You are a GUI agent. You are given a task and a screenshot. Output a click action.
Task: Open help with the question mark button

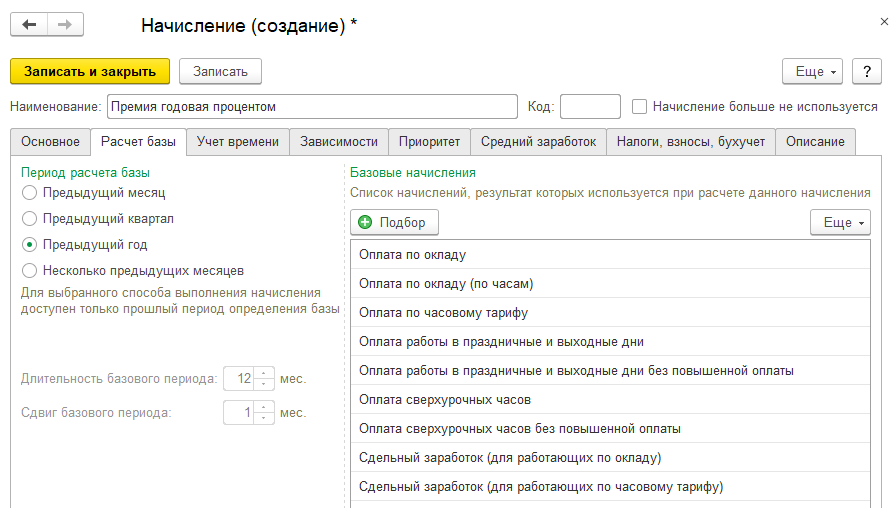coord(866,71)
